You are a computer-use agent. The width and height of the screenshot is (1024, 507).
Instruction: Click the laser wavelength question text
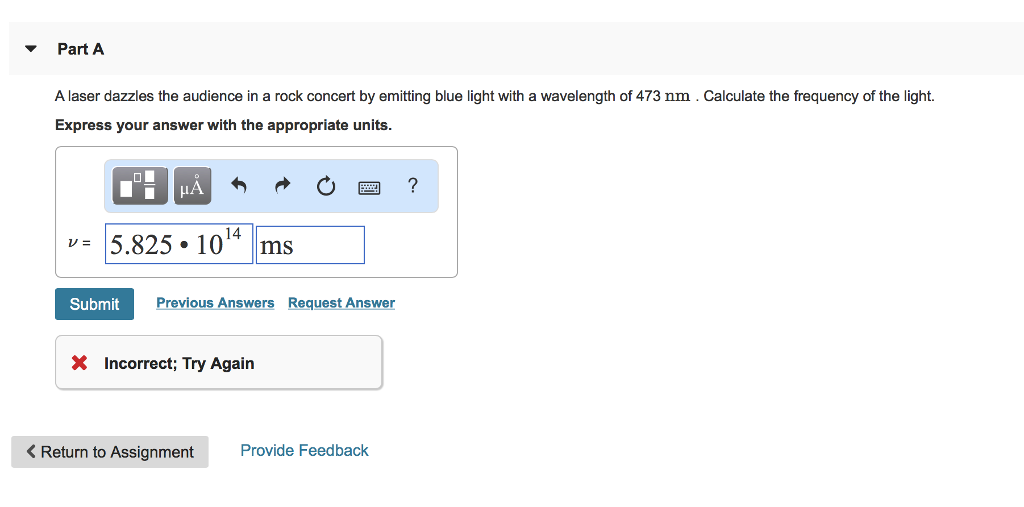coord(494,97)
